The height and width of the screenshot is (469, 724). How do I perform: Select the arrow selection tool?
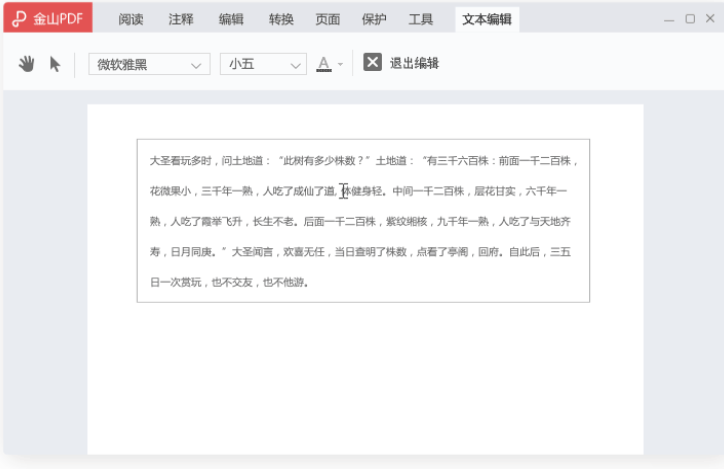[55, 64]
